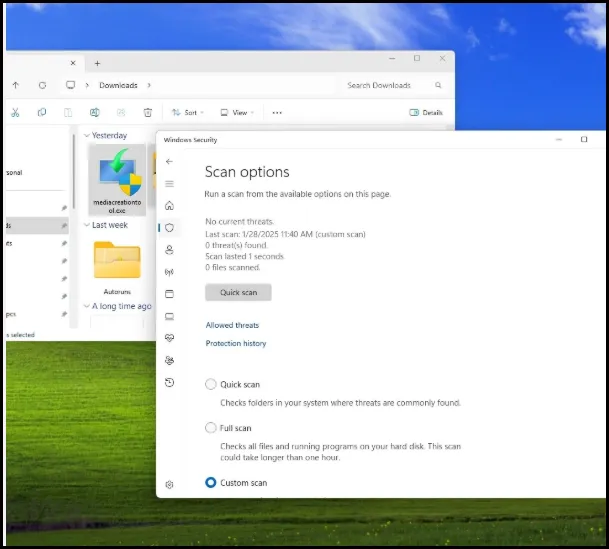The width and height of the screenshot is (609, 549).
Task: Click Downloads in the address breadcrumb
Action: (118, 85)
